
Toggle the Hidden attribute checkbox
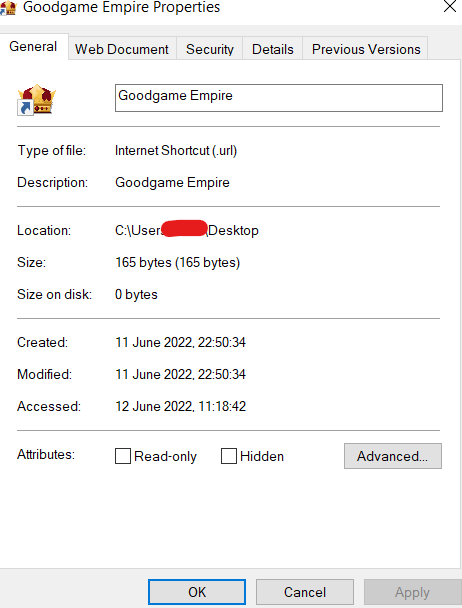(229, 456)
